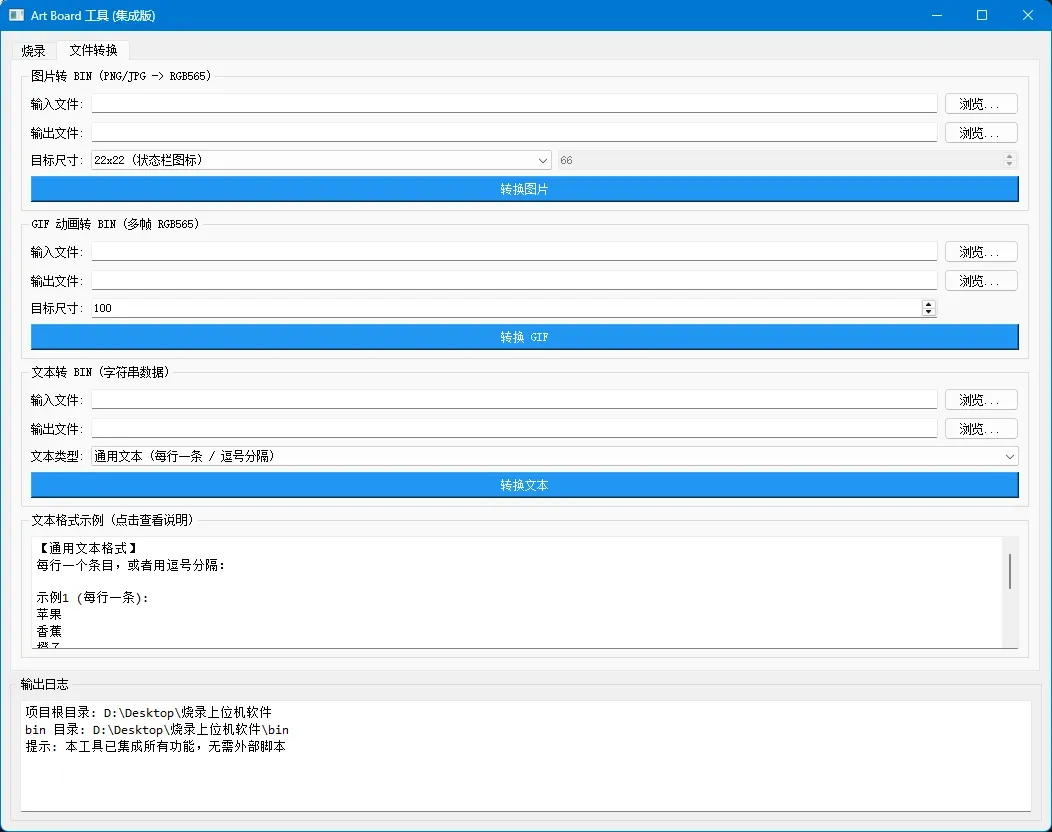Browse for GIF input file
This screenshot has width=1052, height=832.
pos(981,252)
